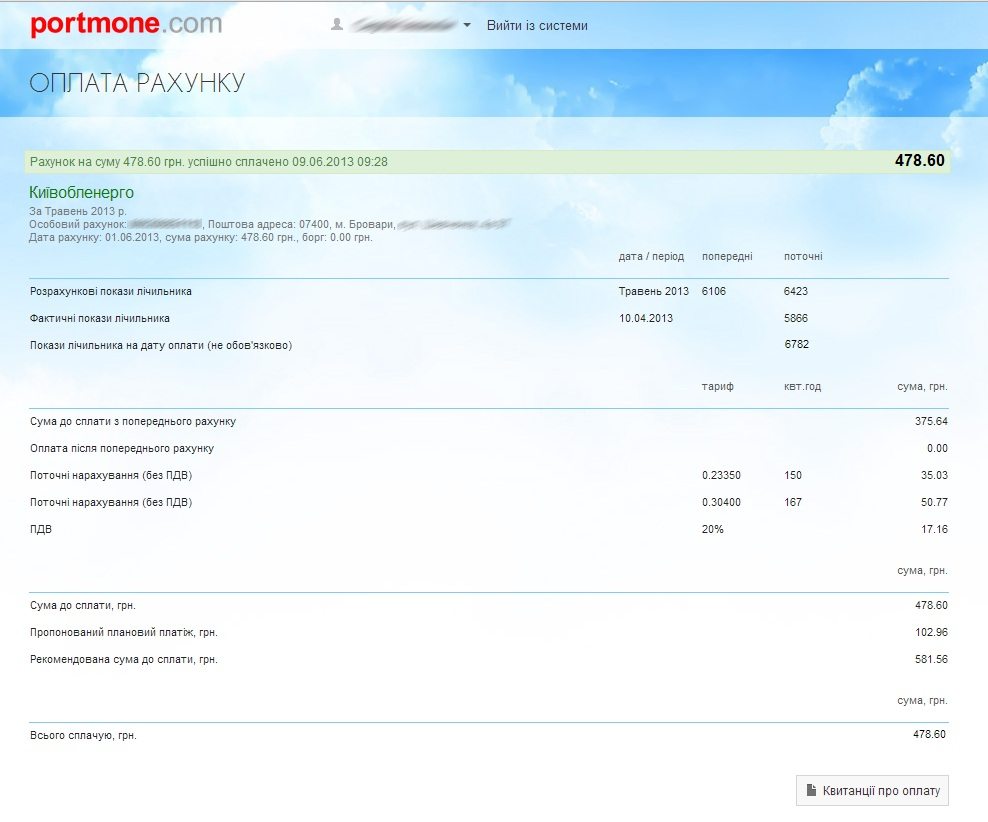Click kWh value 167

[793, 503]
